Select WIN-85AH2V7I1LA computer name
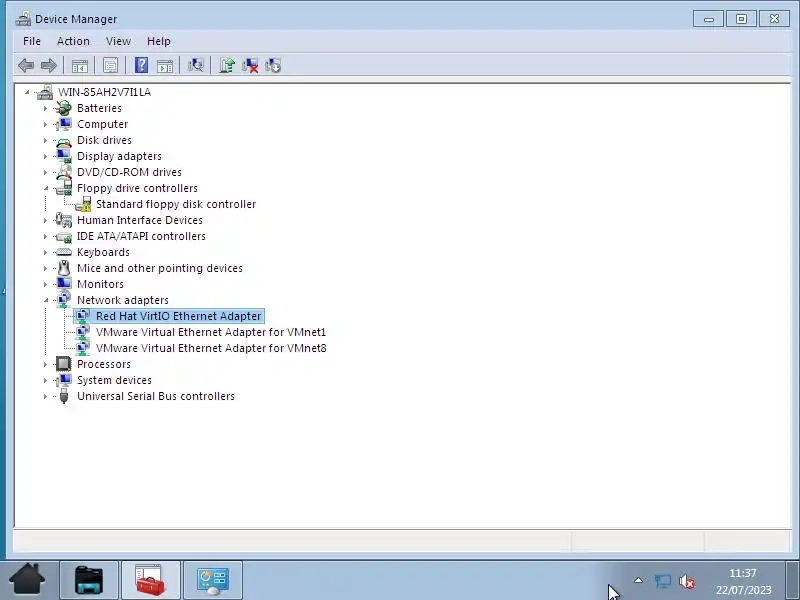Image resolution: width=800 pixels, height=600 pixels. point(104,92)
